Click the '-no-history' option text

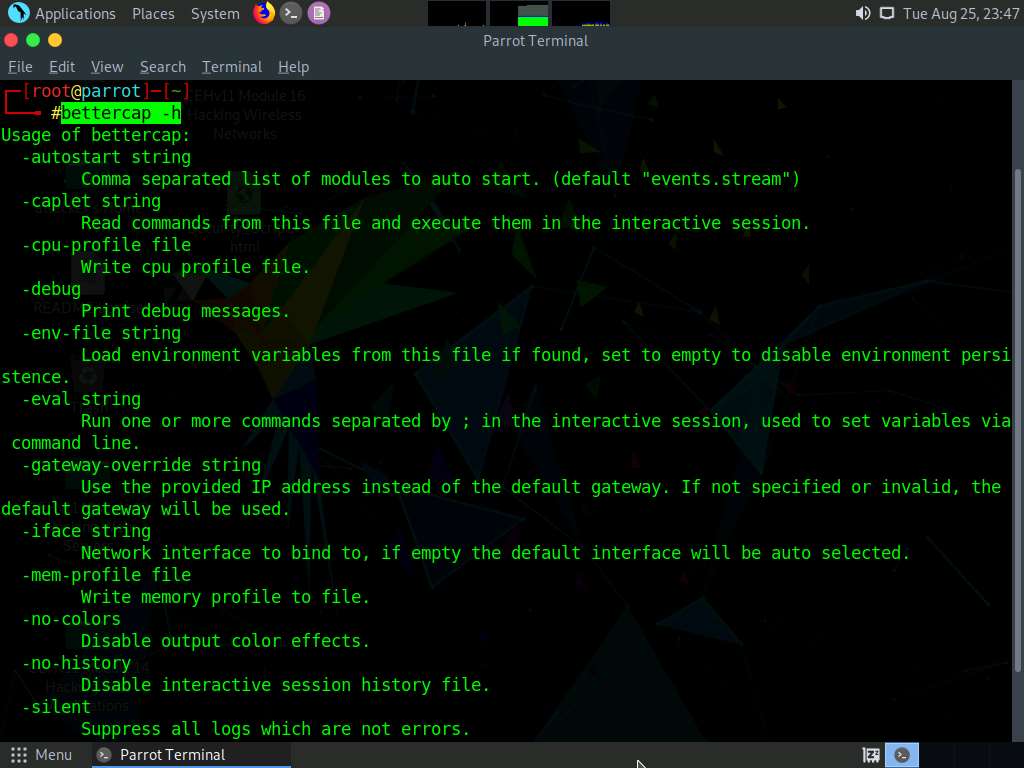(76, 663)
